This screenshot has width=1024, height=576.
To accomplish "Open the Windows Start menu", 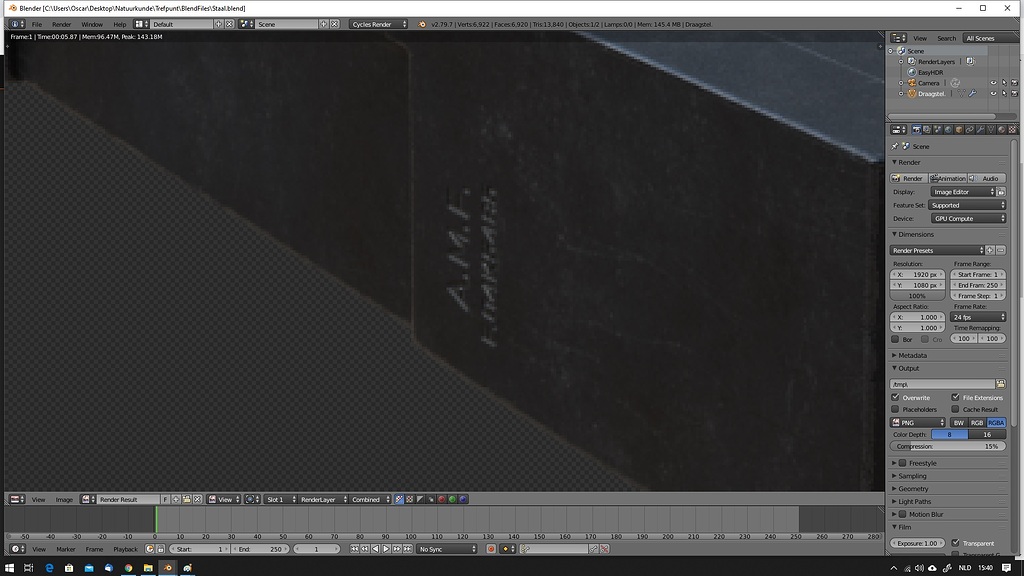I will pyautogui.click(x=9, y=568).
